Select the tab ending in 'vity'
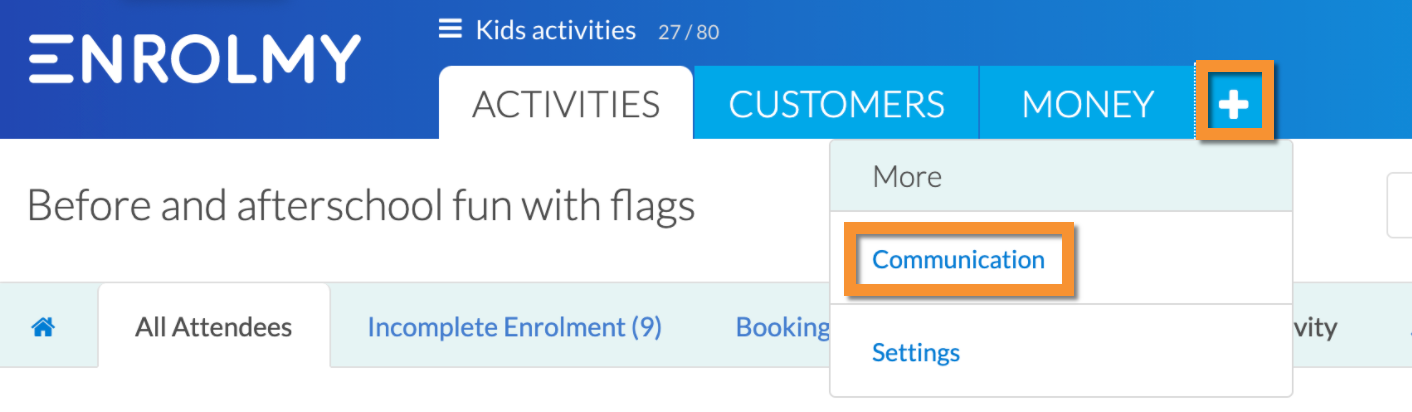Screen dimensions: 1412x412 coord(1315,326)
